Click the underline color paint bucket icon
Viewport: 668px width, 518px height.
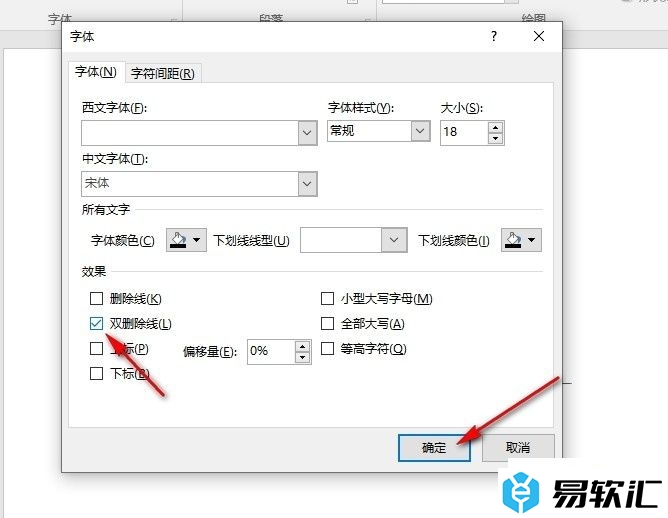point(513,240)
